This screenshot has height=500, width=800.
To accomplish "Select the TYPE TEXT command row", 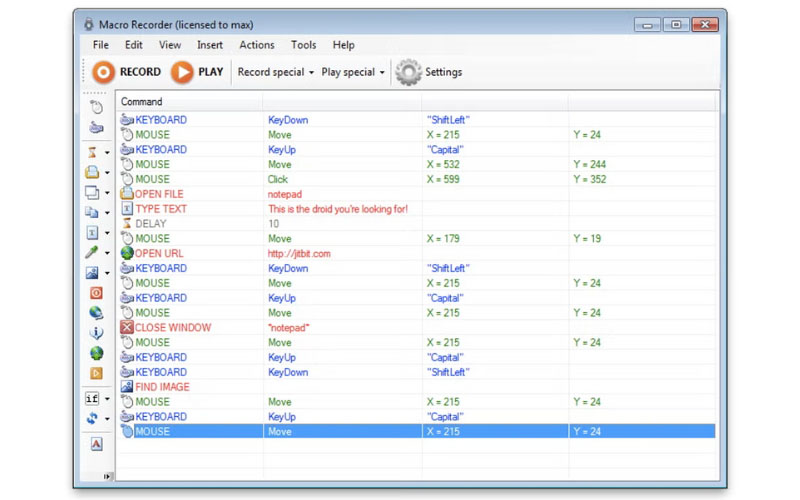I will [416, 209].
